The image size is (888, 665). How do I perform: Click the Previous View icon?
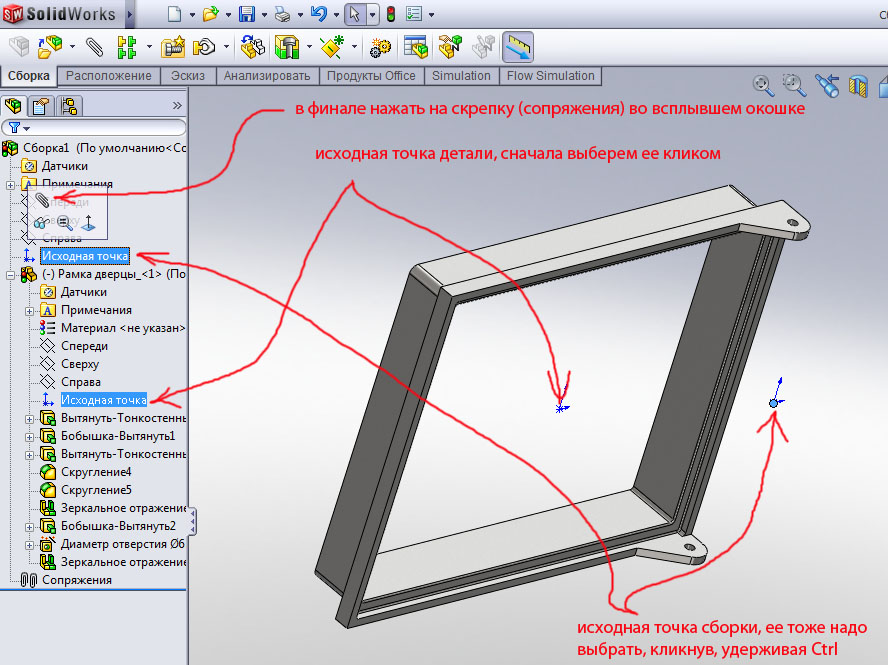pyautogui.click(x=826, y=86)
